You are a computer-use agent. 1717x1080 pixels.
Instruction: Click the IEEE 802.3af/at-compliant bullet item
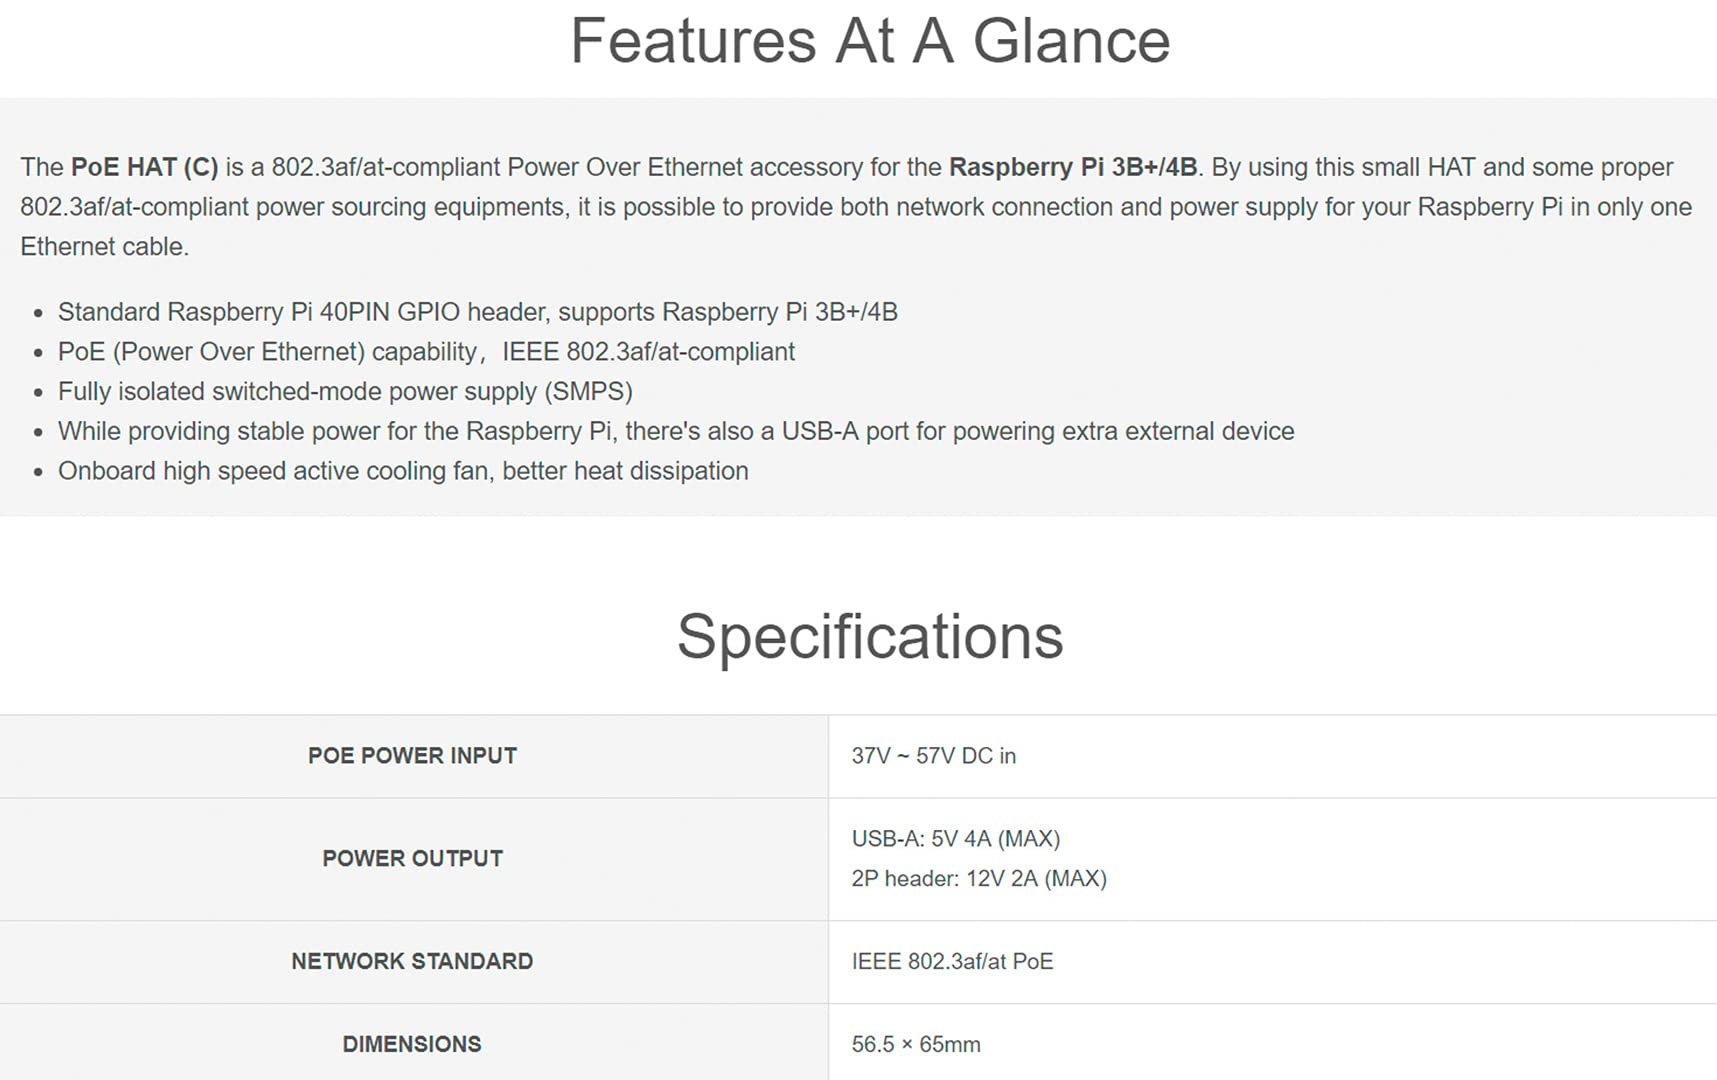point(426,352)
